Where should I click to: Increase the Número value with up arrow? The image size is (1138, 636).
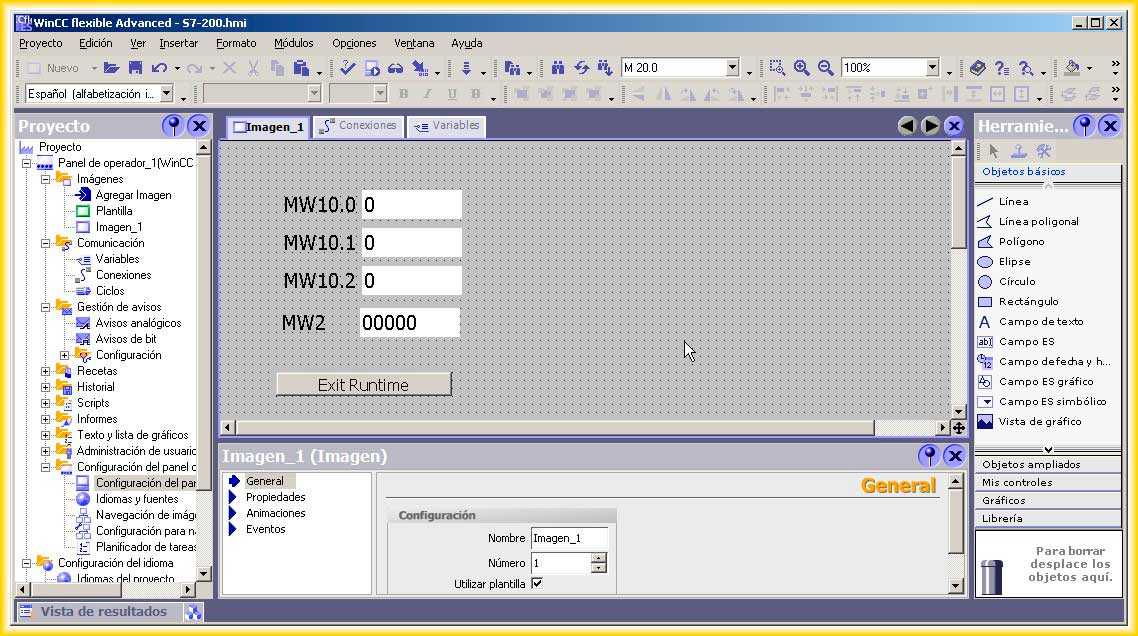(599, 559)
